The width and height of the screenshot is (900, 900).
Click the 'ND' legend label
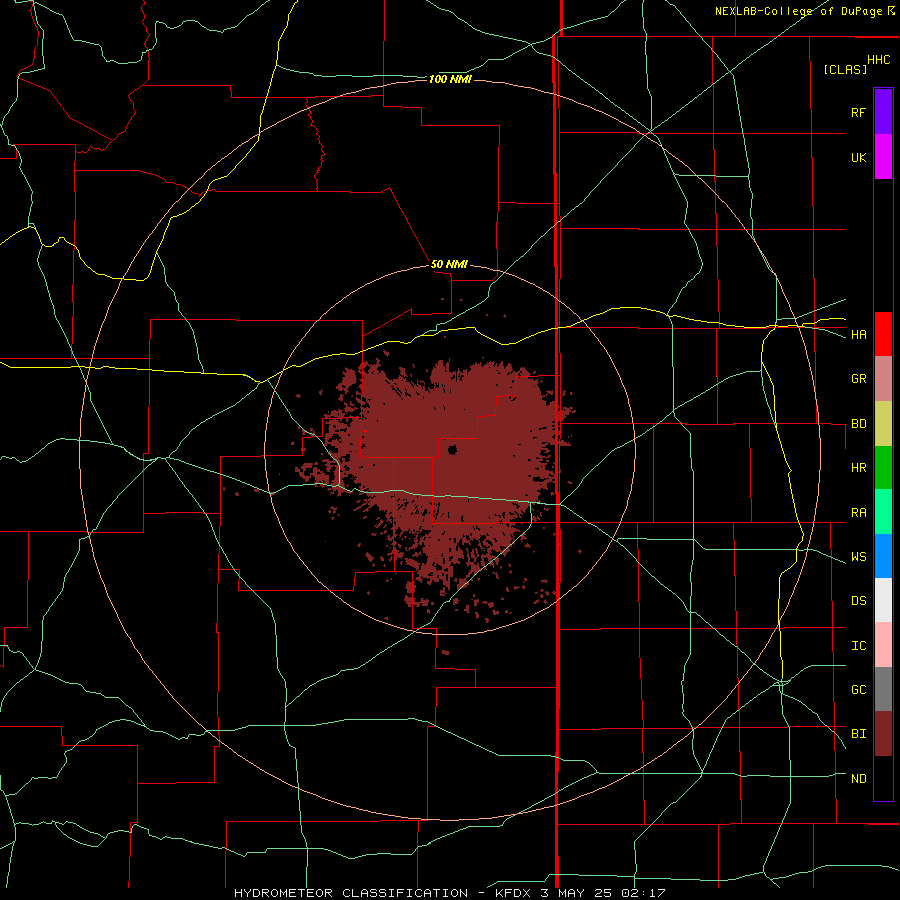[x=858, y=779]
